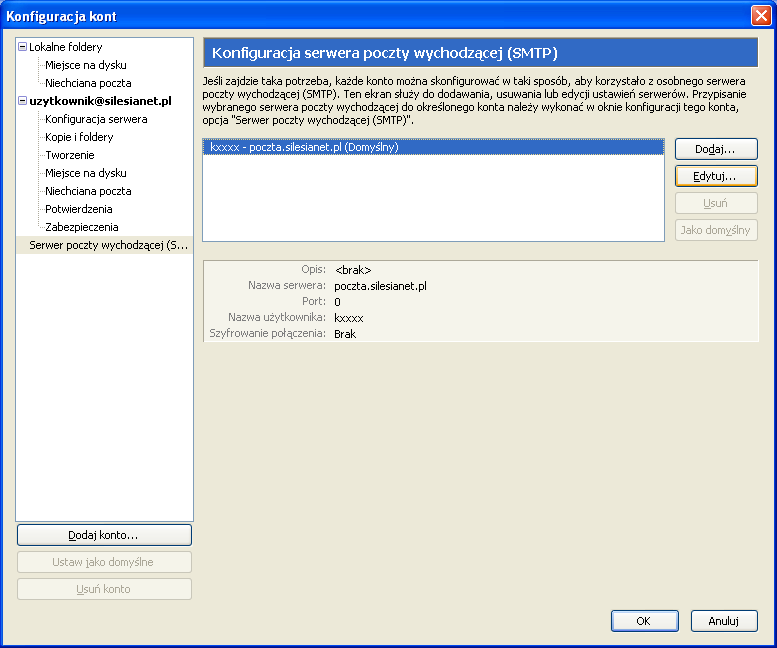This screenshot has height=648, width=777.
Task: Click the Dodaj konto... button
Action: pos(104,535)
